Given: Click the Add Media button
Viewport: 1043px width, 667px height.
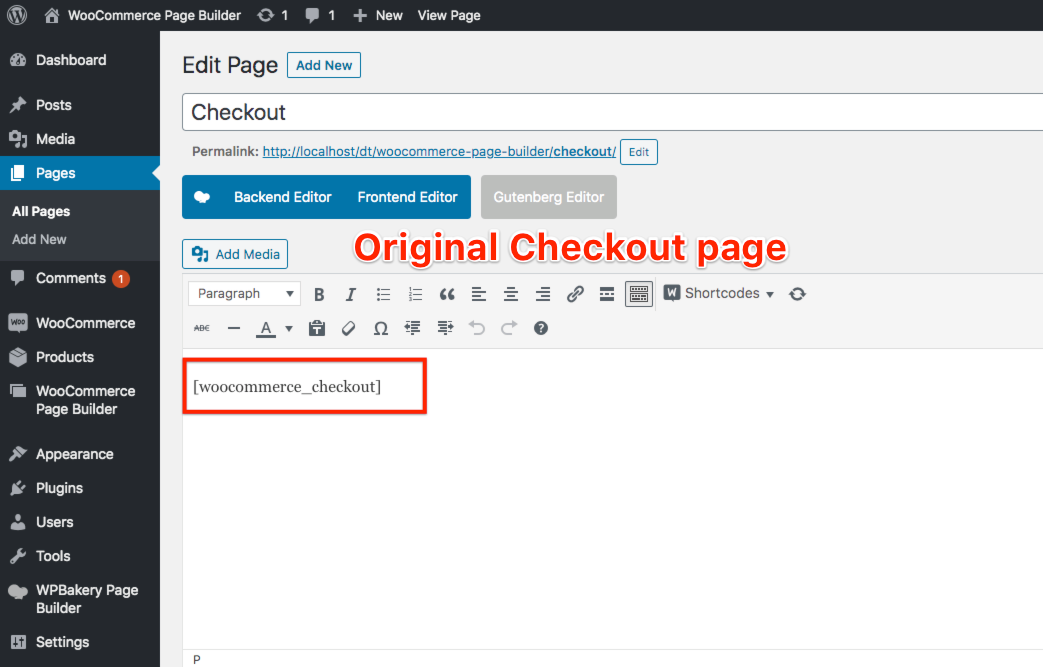Looking at the screenshot, I should [235, 254].
